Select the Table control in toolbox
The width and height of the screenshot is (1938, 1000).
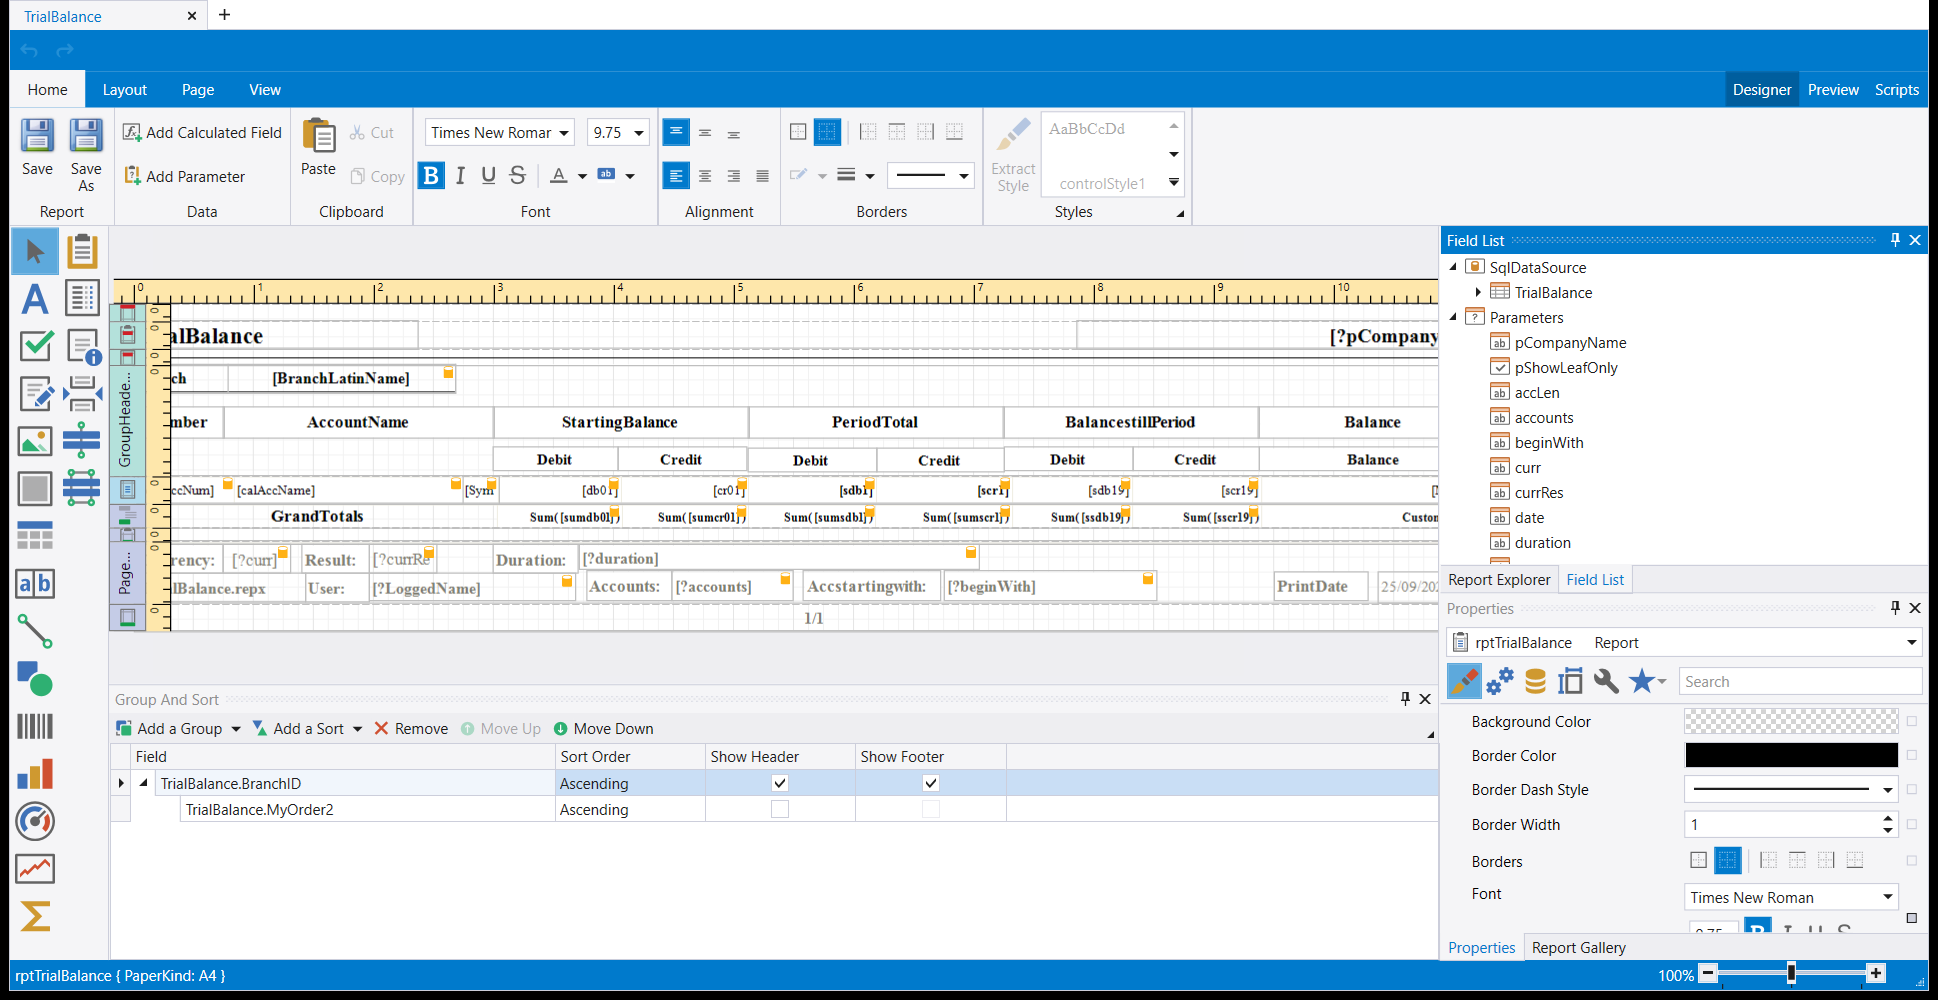35,536
